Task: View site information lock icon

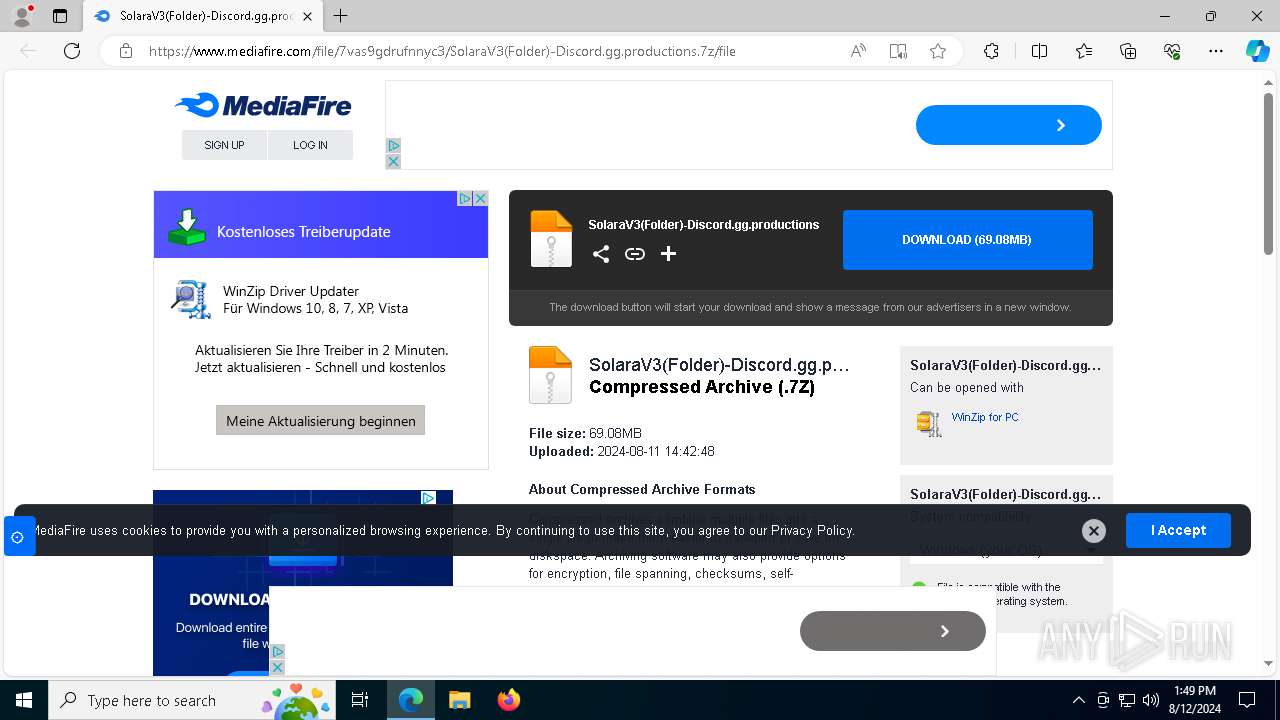Action: click(126, 51)
